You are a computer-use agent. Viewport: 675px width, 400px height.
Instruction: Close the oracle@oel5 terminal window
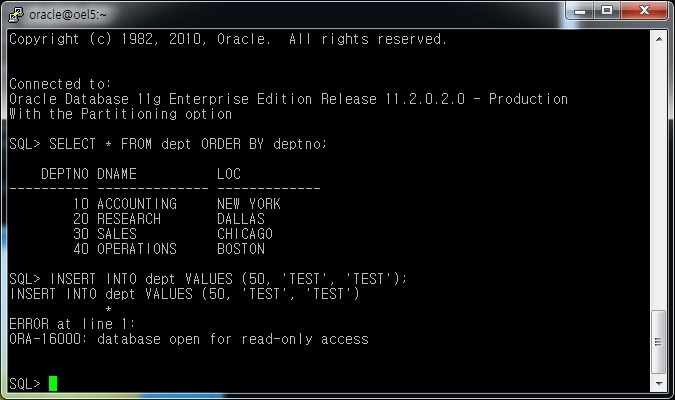[644, 10]
